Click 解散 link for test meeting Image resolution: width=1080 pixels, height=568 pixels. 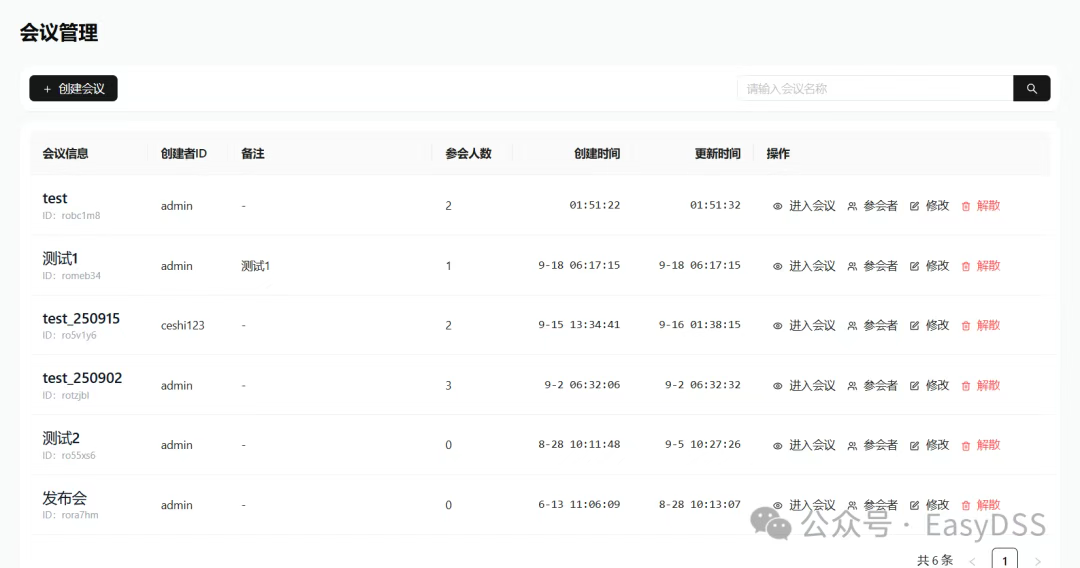coord(988,206)
